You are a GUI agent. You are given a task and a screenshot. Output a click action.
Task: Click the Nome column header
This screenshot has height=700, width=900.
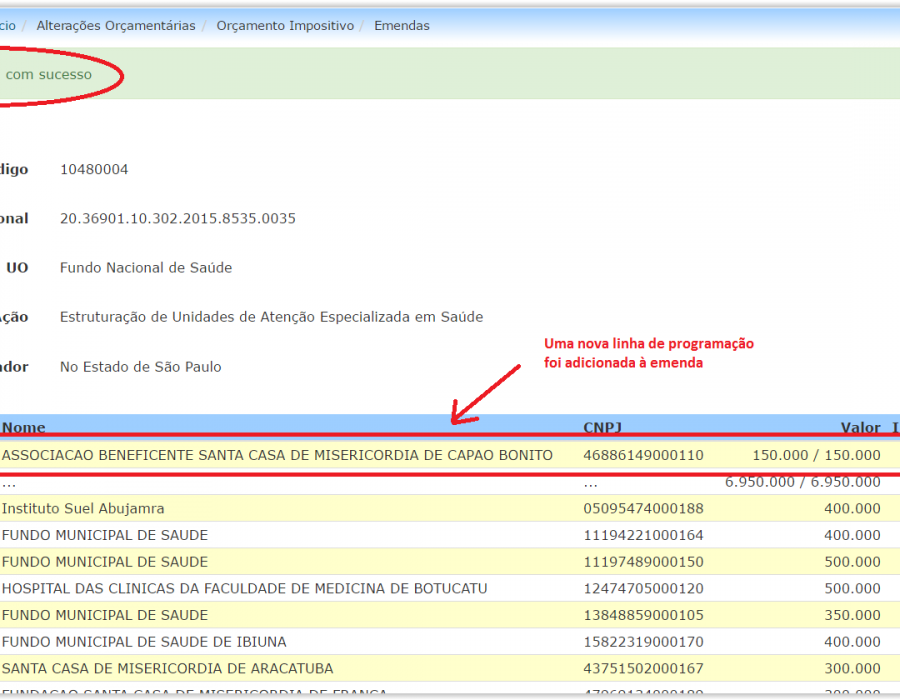[x=24, y=427]
